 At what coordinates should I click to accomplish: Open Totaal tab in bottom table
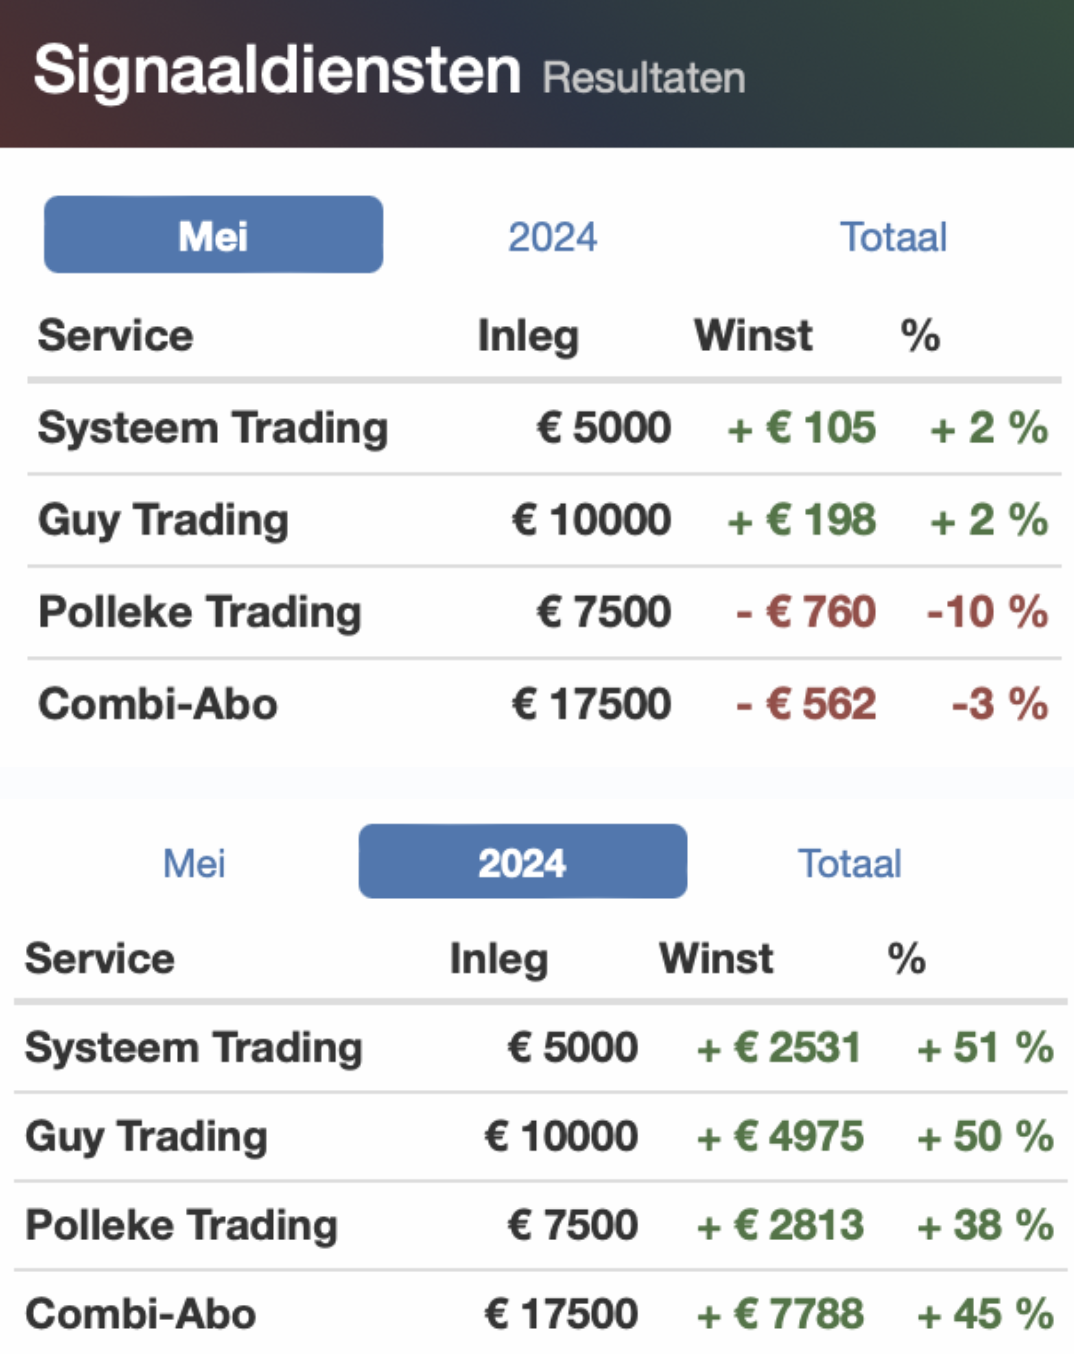click(x=850, y=863)
